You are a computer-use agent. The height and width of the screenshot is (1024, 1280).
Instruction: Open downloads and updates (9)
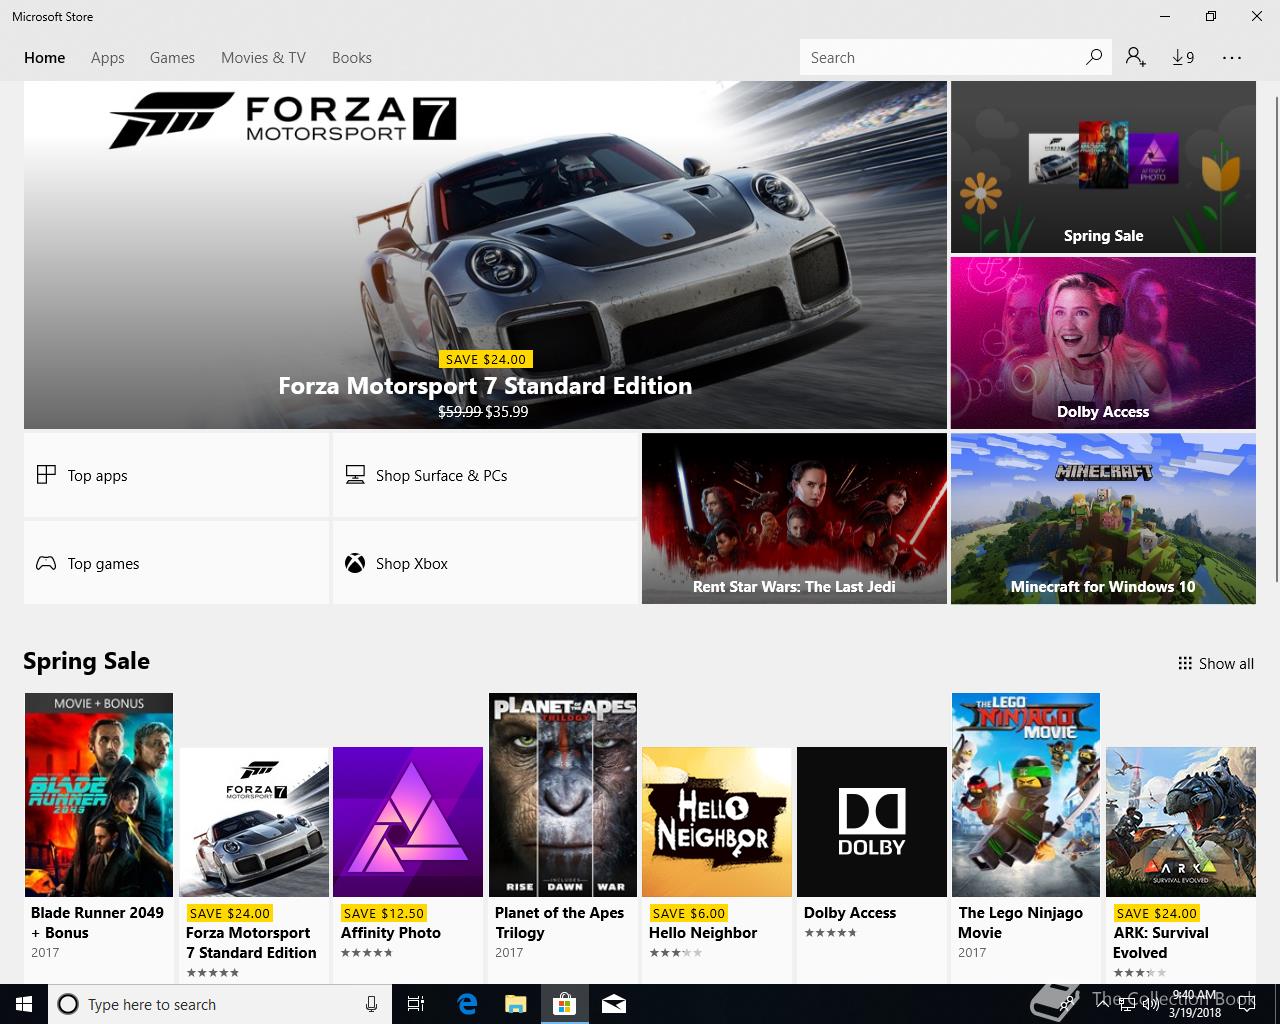tap(1183, 57)
